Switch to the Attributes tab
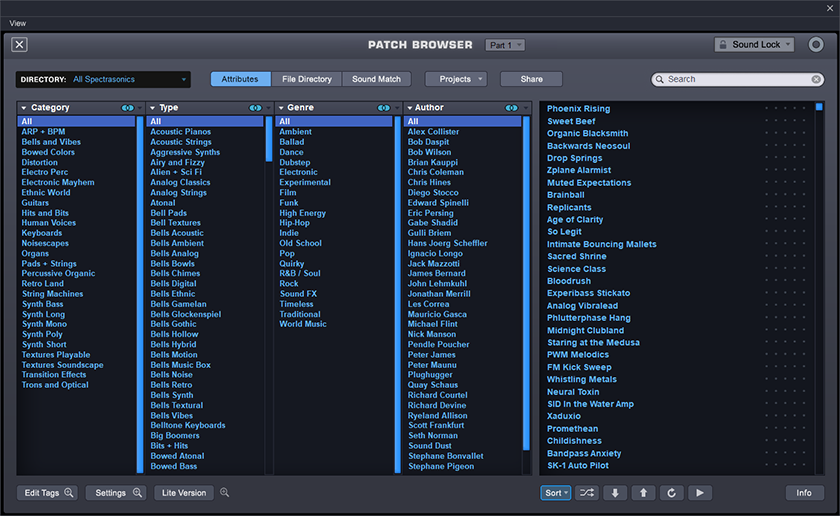 click(x=240, y=79)
